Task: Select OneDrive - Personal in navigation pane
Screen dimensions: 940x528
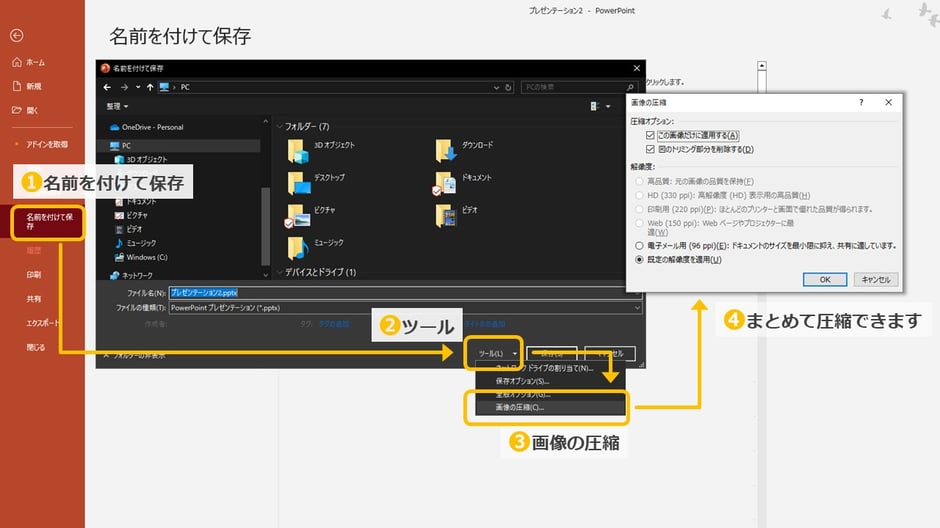Action: point(152,127)
